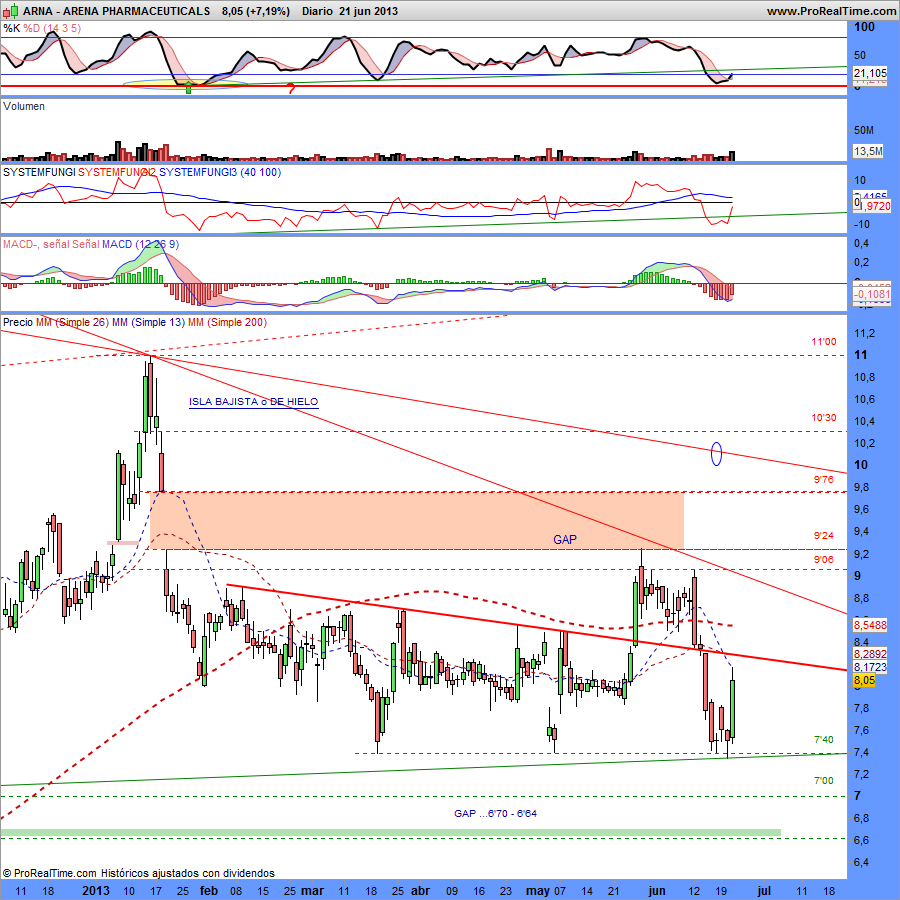Image resolution: width=900 pixels, height=900 pixels.
Task: Click the GAP ...6'70 - 6'64 annotation
Action: [x=495, y=813]
